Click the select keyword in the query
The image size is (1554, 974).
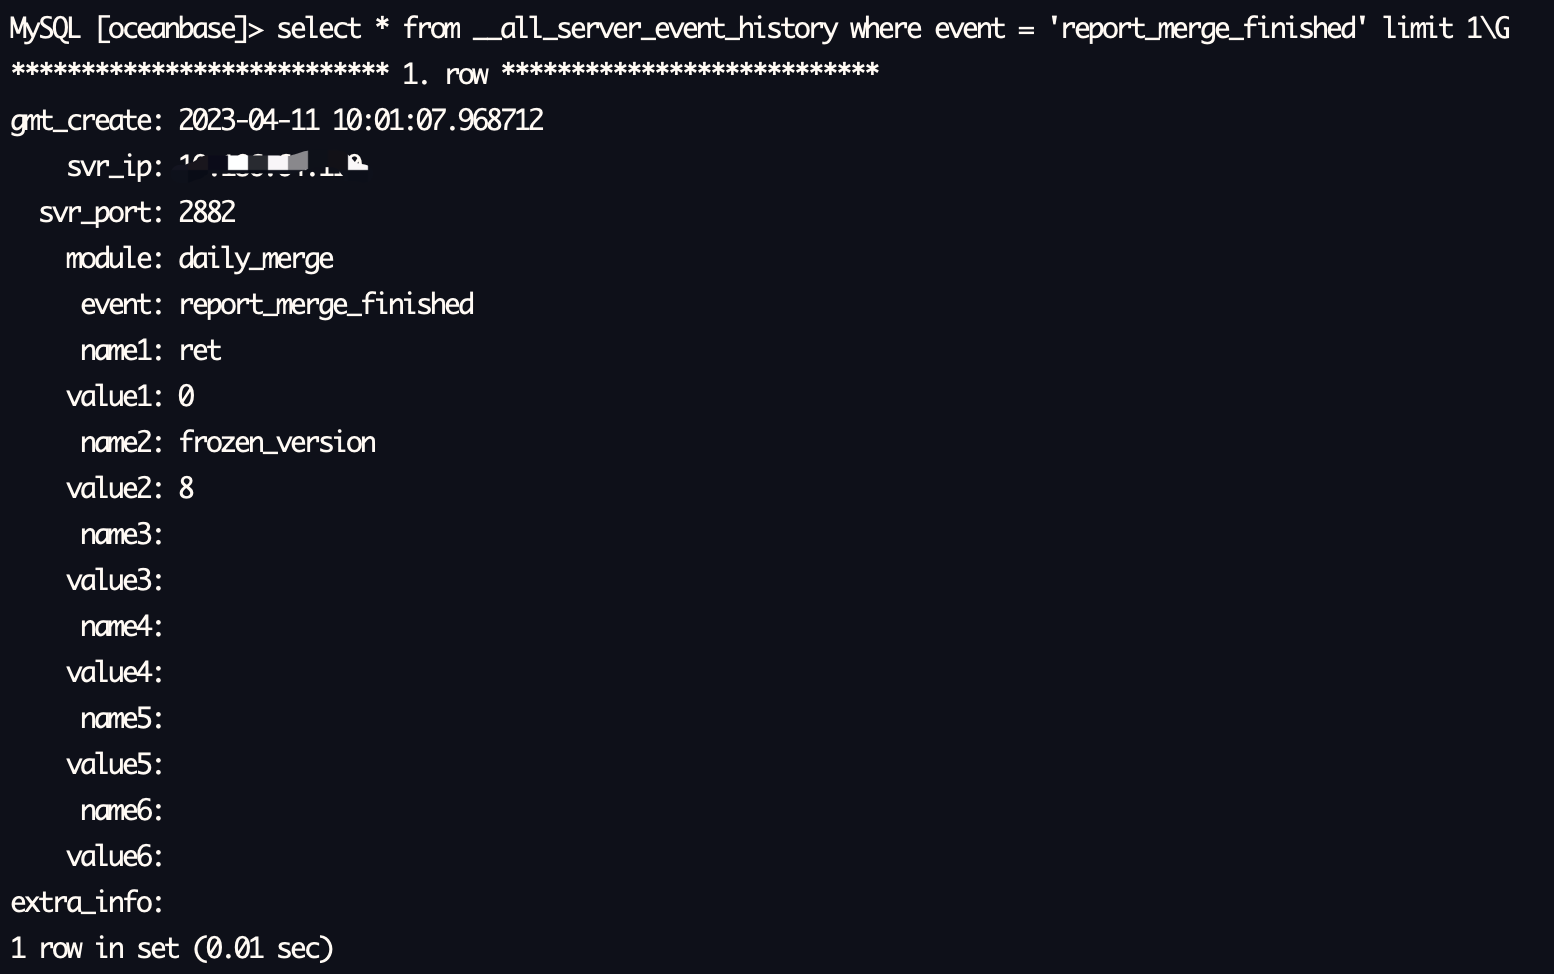click(319, 28)
